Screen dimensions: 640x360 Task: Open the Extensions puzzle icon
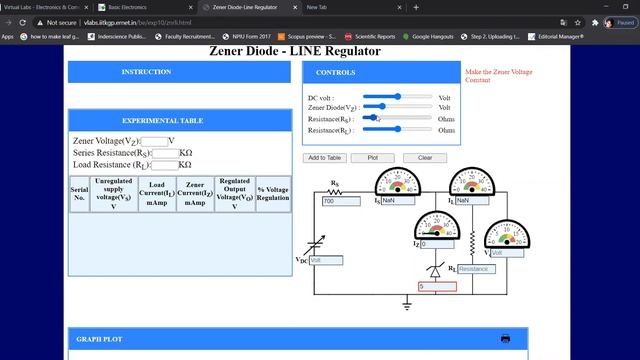click(x=595, y=23)
